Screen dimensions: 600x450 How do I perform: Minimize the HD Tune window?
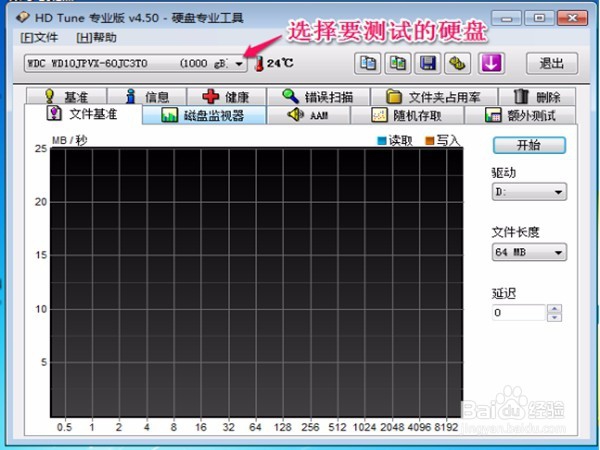506,18
